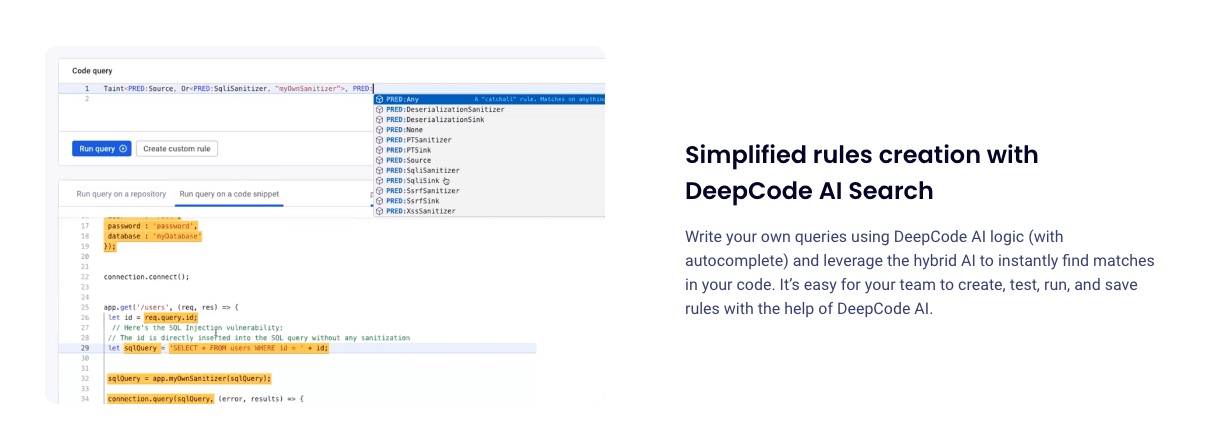Open the Run query on a code snippet tab

point(229,194)
